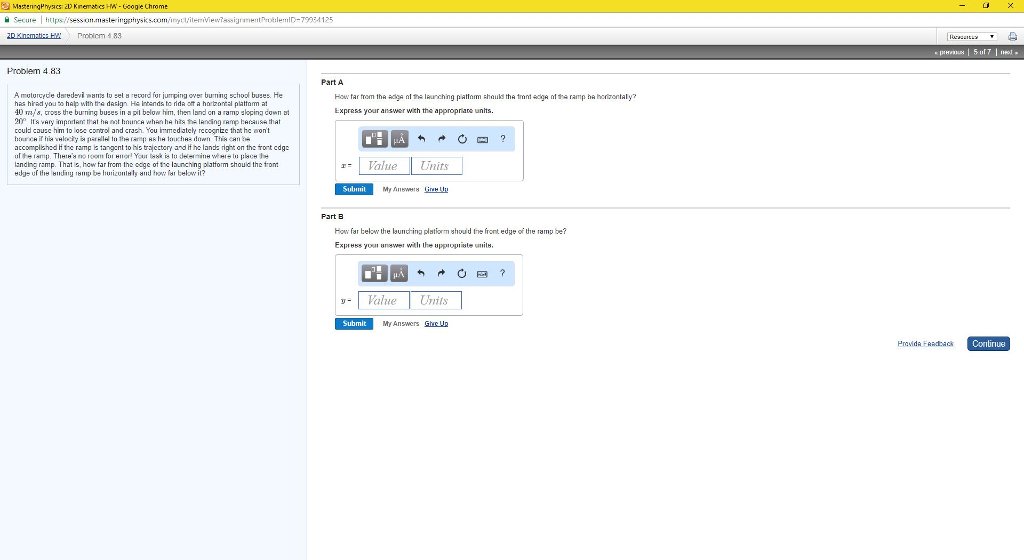
Task: Go to the 2D Kinematics HW breadcrumb
Action: tap(35, 34)
